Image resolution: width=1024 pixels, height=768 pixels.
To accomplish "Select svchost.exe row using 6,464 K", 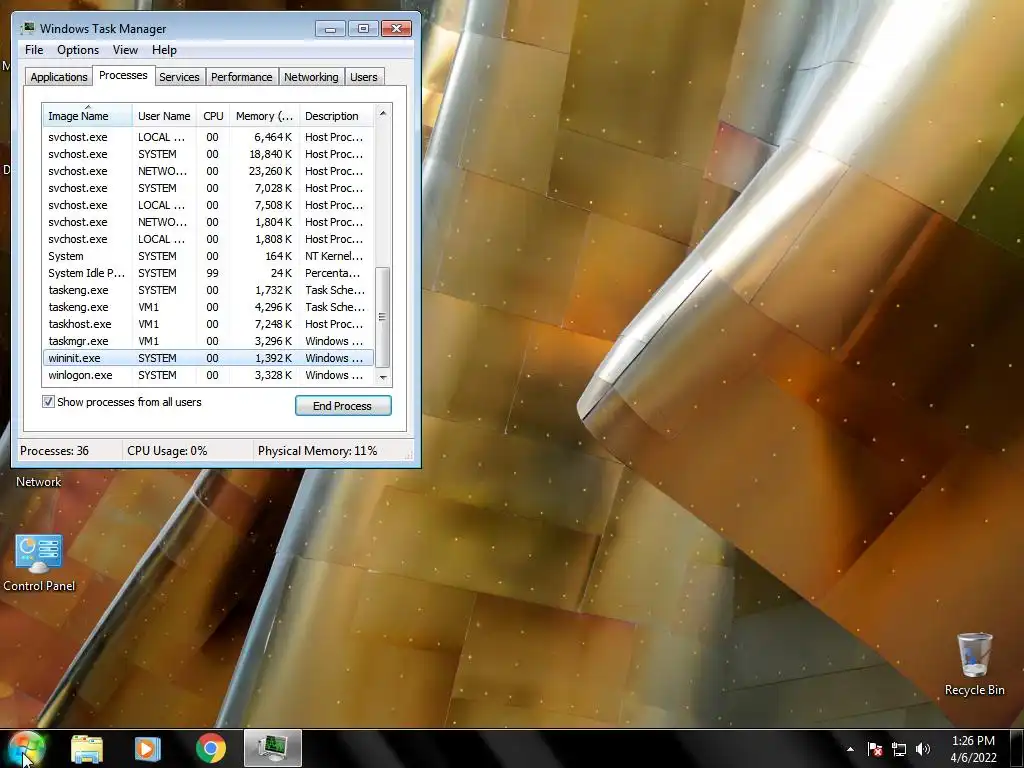I will click(x=208, y=137).
